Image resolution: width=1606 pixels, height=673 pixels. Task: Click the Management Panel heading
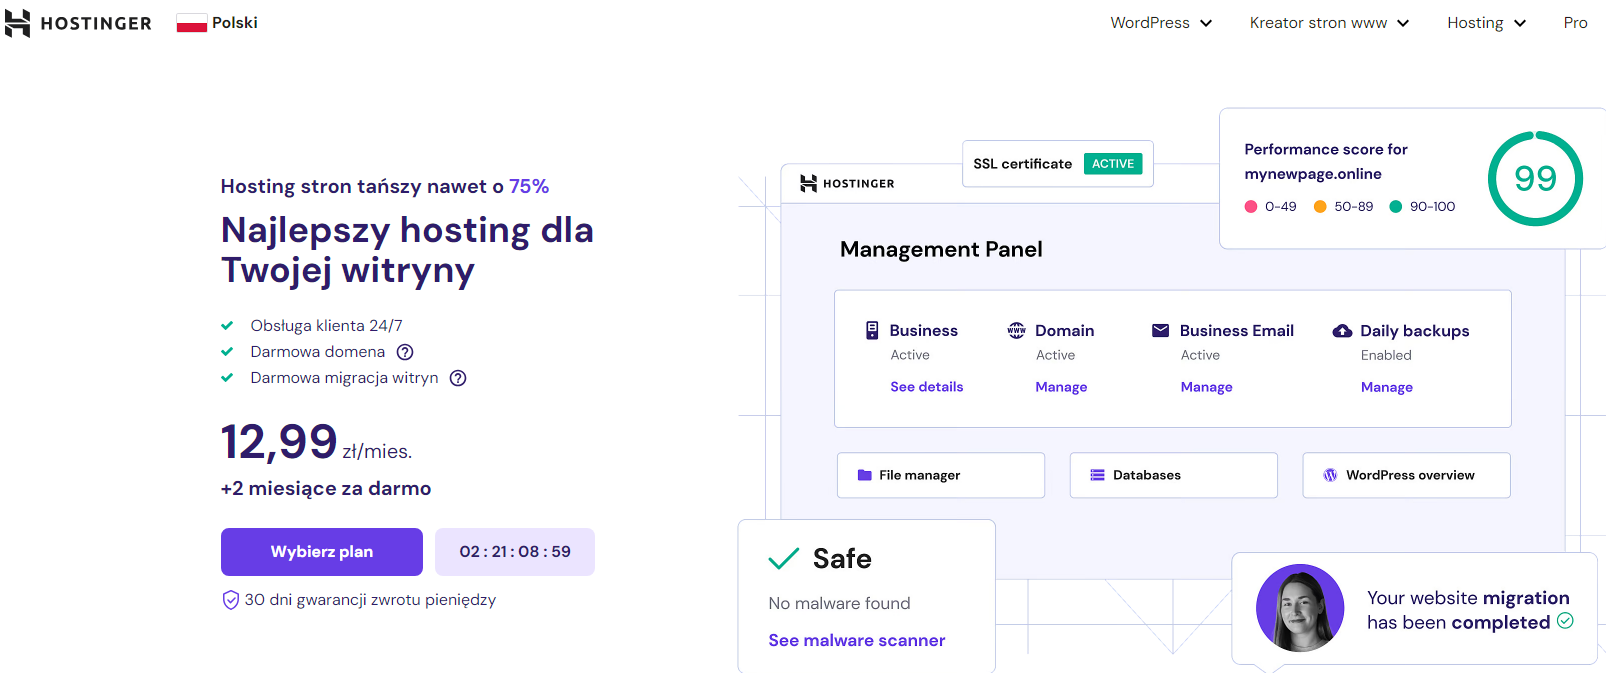tap(941, 249)
